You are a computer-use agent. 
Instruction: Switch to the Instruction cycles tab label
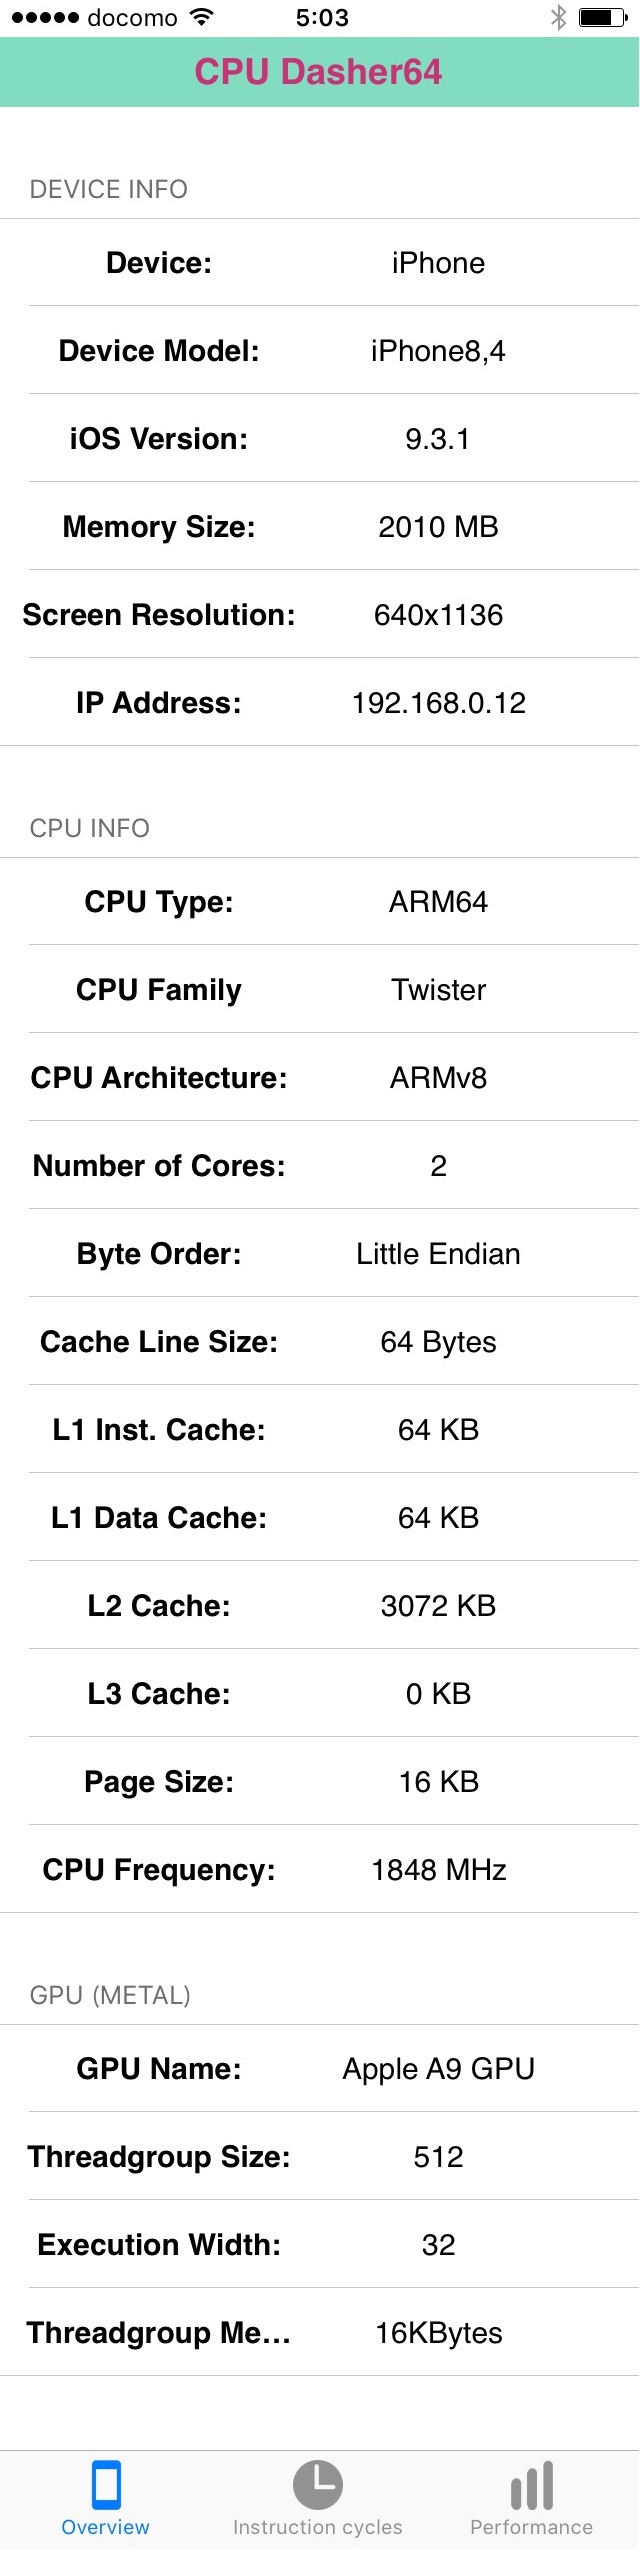(x=318, y=2527)
